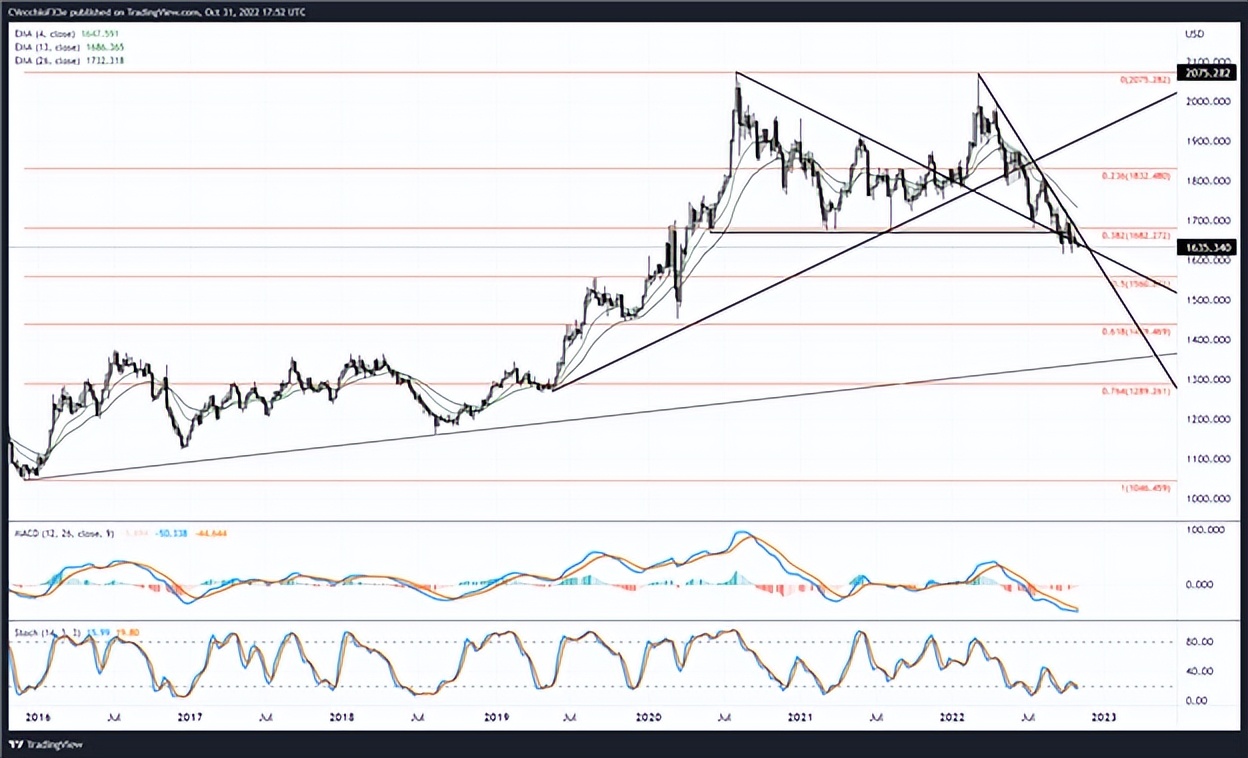Click the 2016 label on time axis

pyautogui.click(x=37, y=717)
